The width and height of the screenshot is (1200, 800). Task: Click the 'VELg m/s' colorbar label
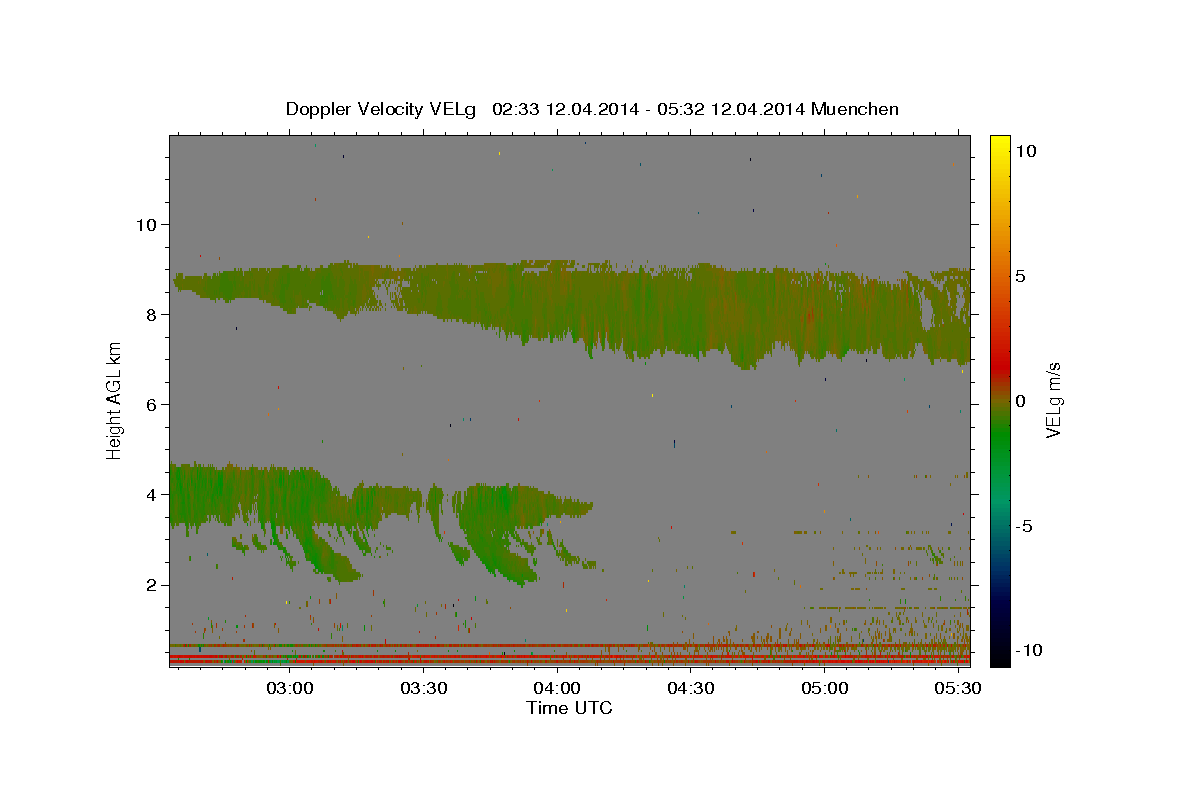(1053, 400)
